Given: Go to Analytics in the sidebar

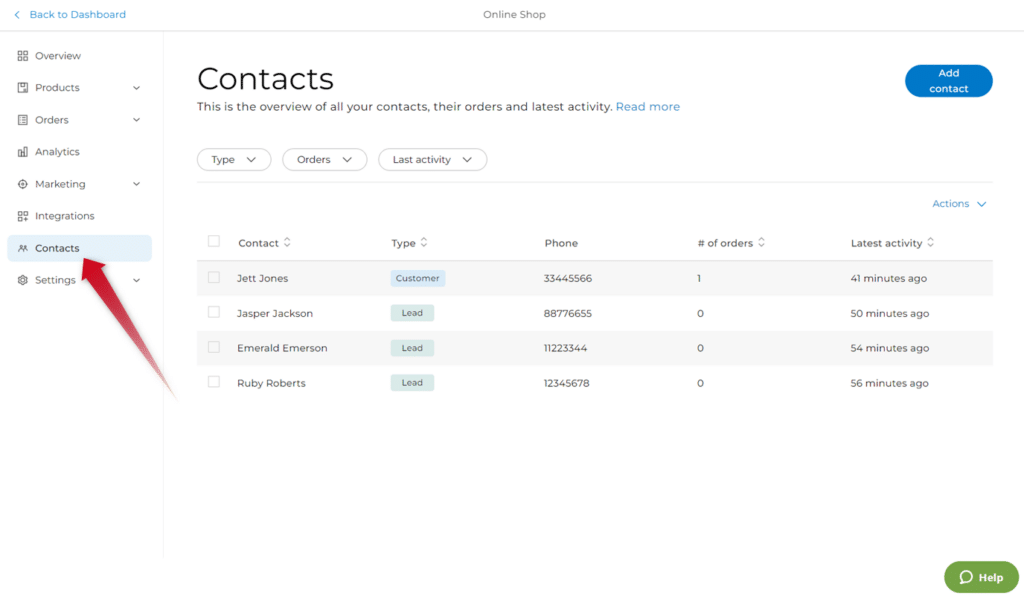Looking at the screenshot, I should [x=57, y=152].
